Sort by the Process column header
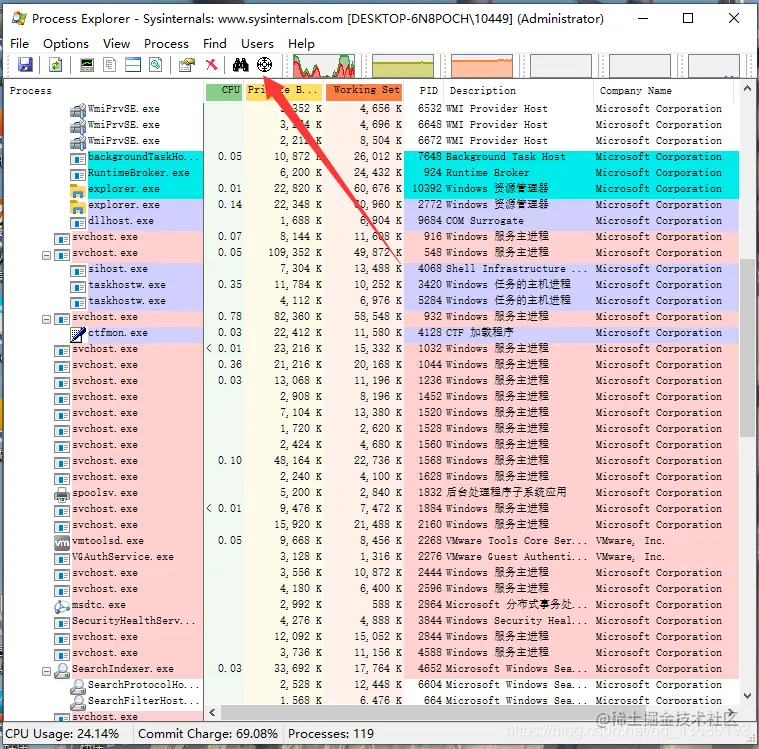Screen dimensions: 759x749 tap(104, 91)
